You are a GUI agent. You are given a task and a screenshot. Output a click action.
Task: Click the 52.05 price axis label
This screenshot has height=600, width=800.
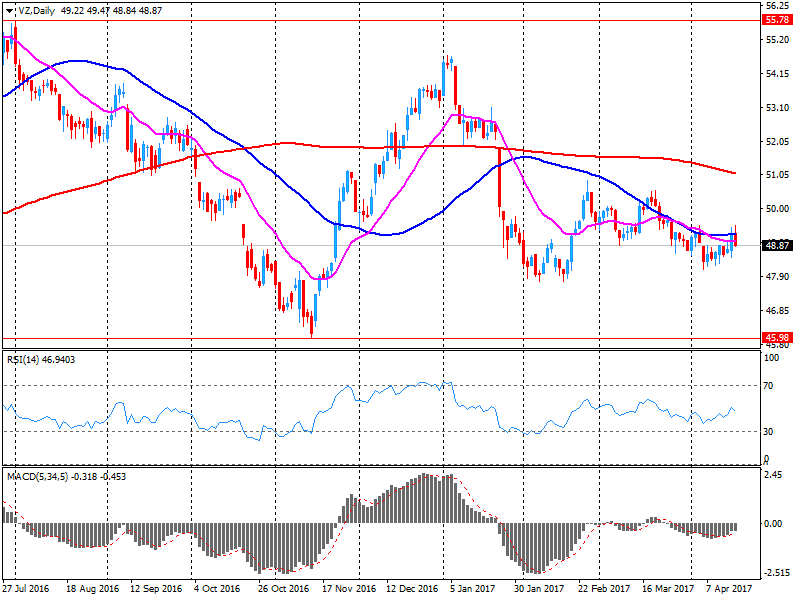pyautogui.click(x=777, y=141)
